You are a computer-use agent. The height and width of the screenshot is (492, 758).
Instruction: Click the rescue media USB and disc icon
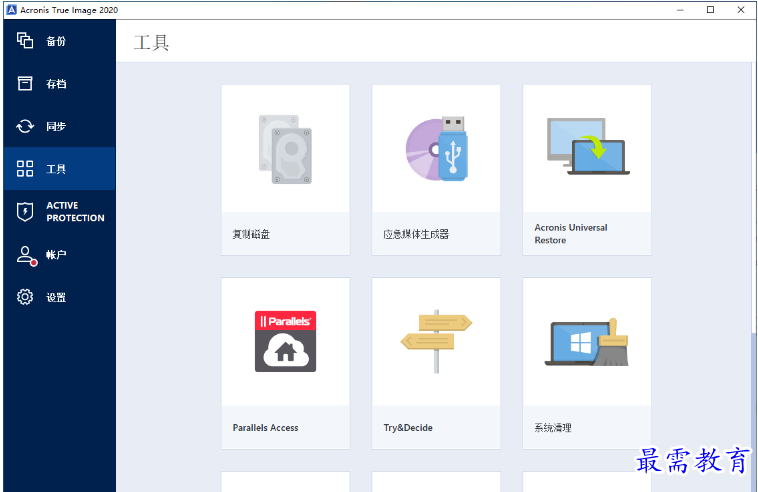point(437,148)
